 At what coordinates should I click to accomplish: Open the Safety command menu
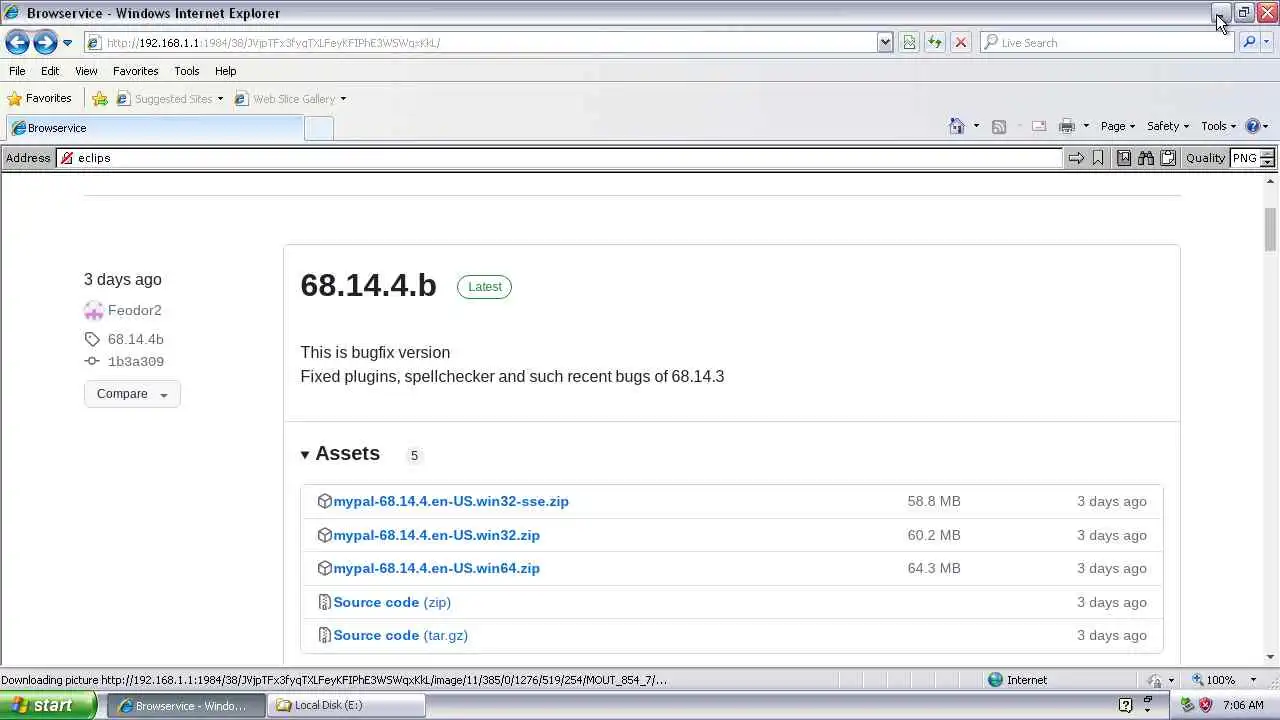pos(1167,126)
